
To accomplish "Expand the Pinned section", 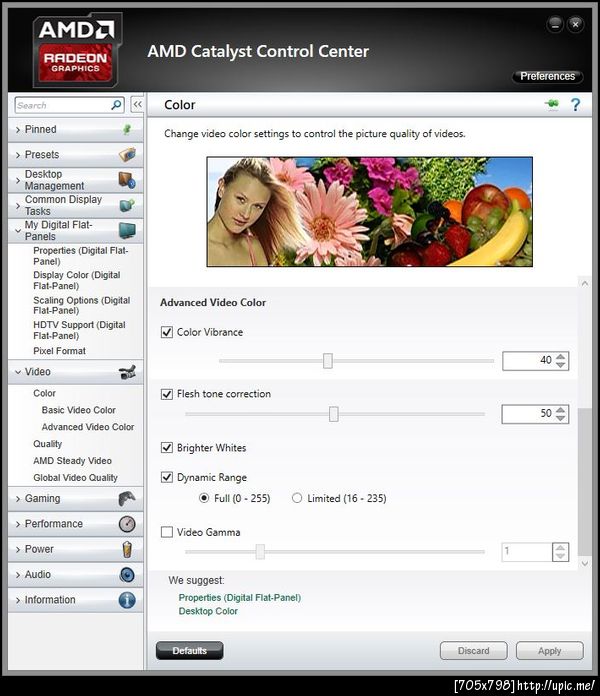I will [18, 130].
